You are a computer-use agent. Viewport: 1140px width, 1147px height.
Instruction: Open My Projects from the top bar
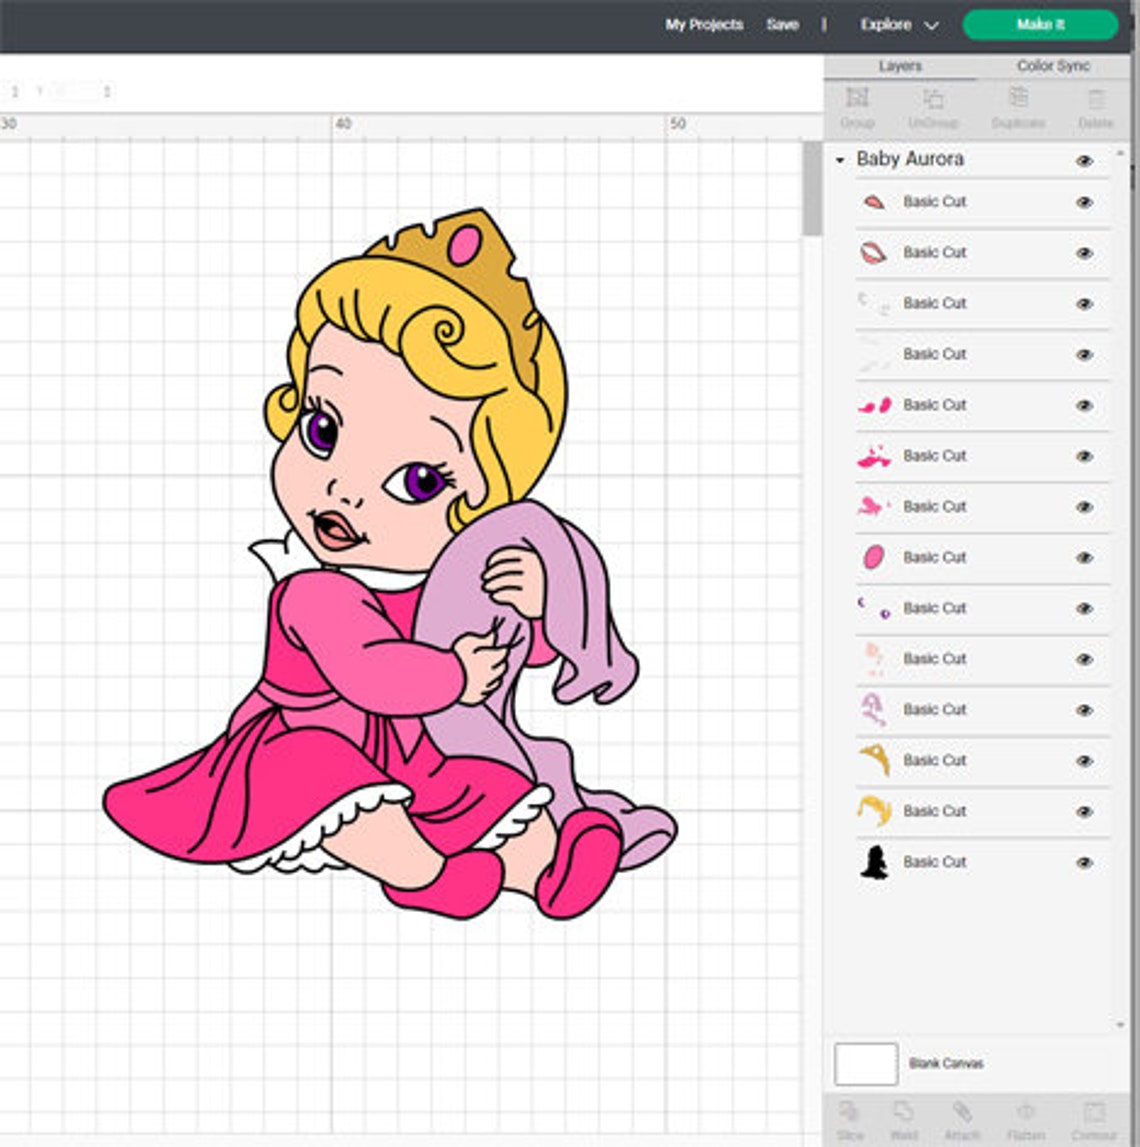point(703,24)
